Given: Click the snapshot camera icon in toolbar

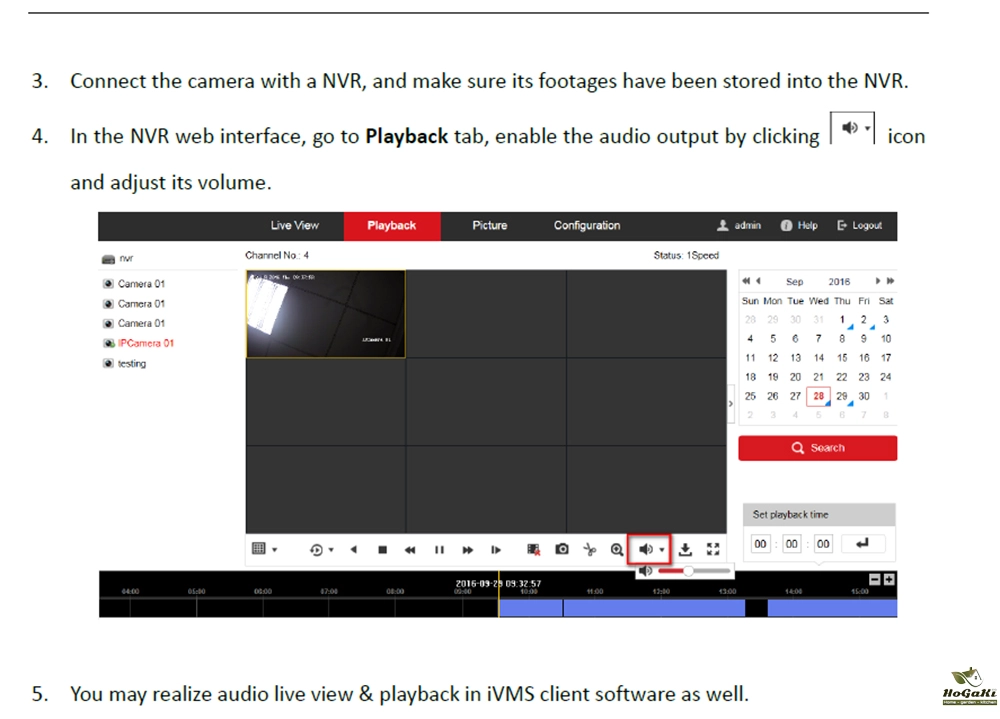Looking at the screenshot, I should tap(562, 549).
